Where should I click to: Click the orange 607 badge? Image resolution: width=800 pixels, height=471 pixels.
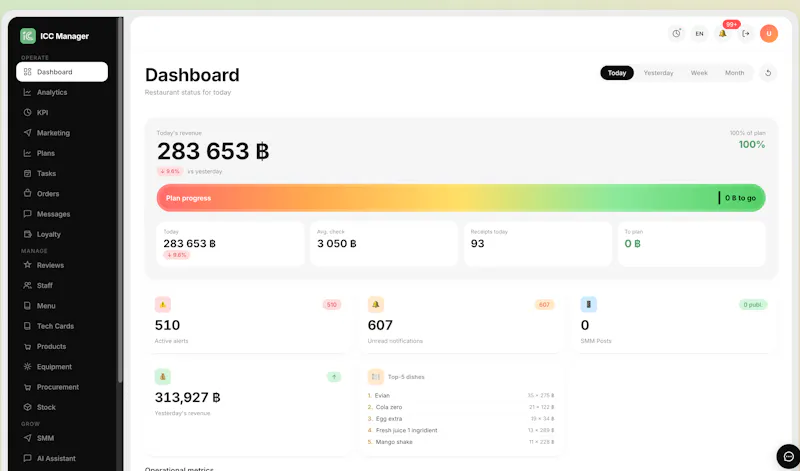click(x=544, y=305)
